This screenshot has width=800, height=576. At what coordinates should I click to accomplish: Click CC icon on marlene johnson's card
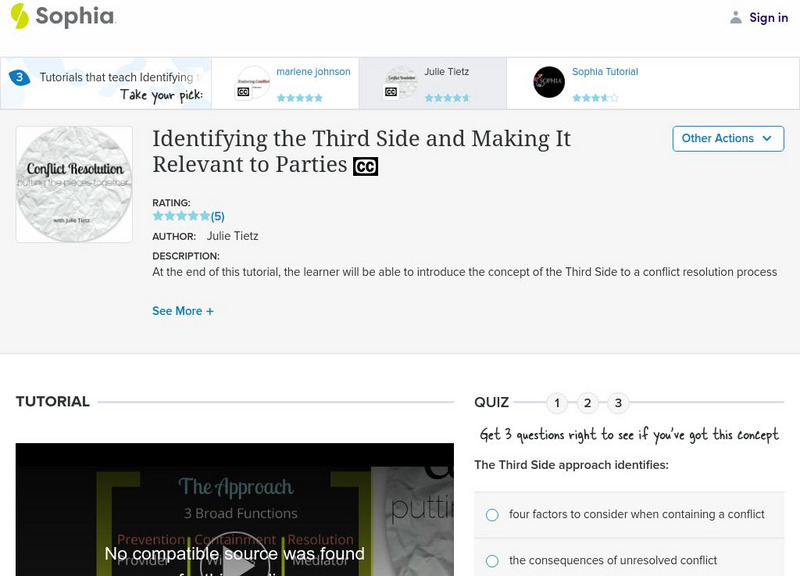point(243,92)
